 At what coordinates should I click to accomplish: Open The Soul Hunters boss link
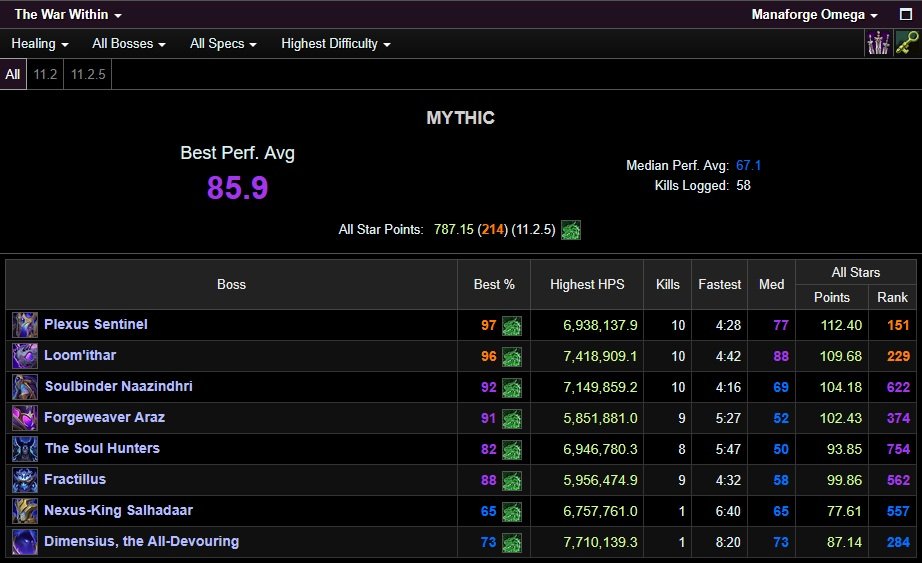click(101, 449)
